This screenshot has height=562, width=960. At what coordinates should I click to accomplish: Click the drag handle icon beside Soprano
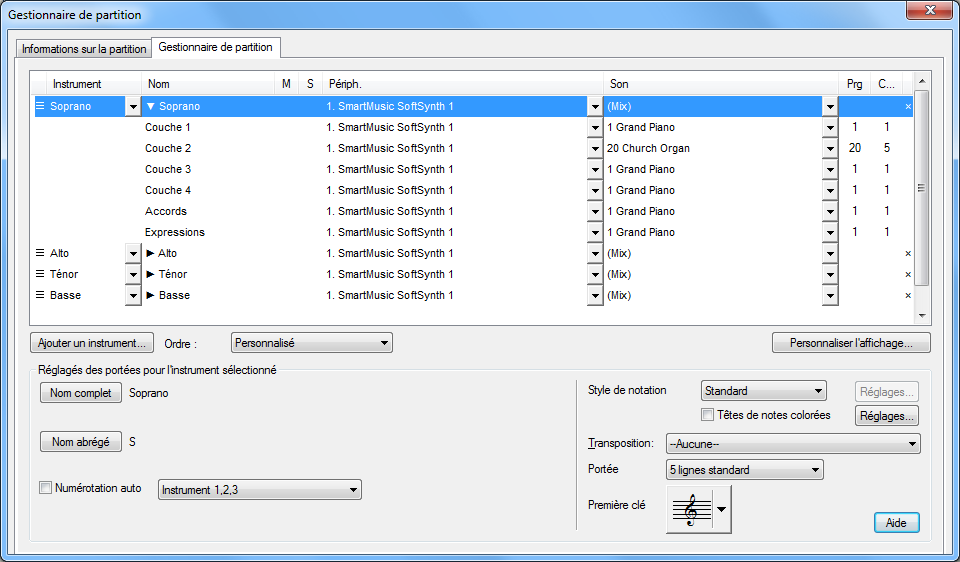tap(40, 106)
